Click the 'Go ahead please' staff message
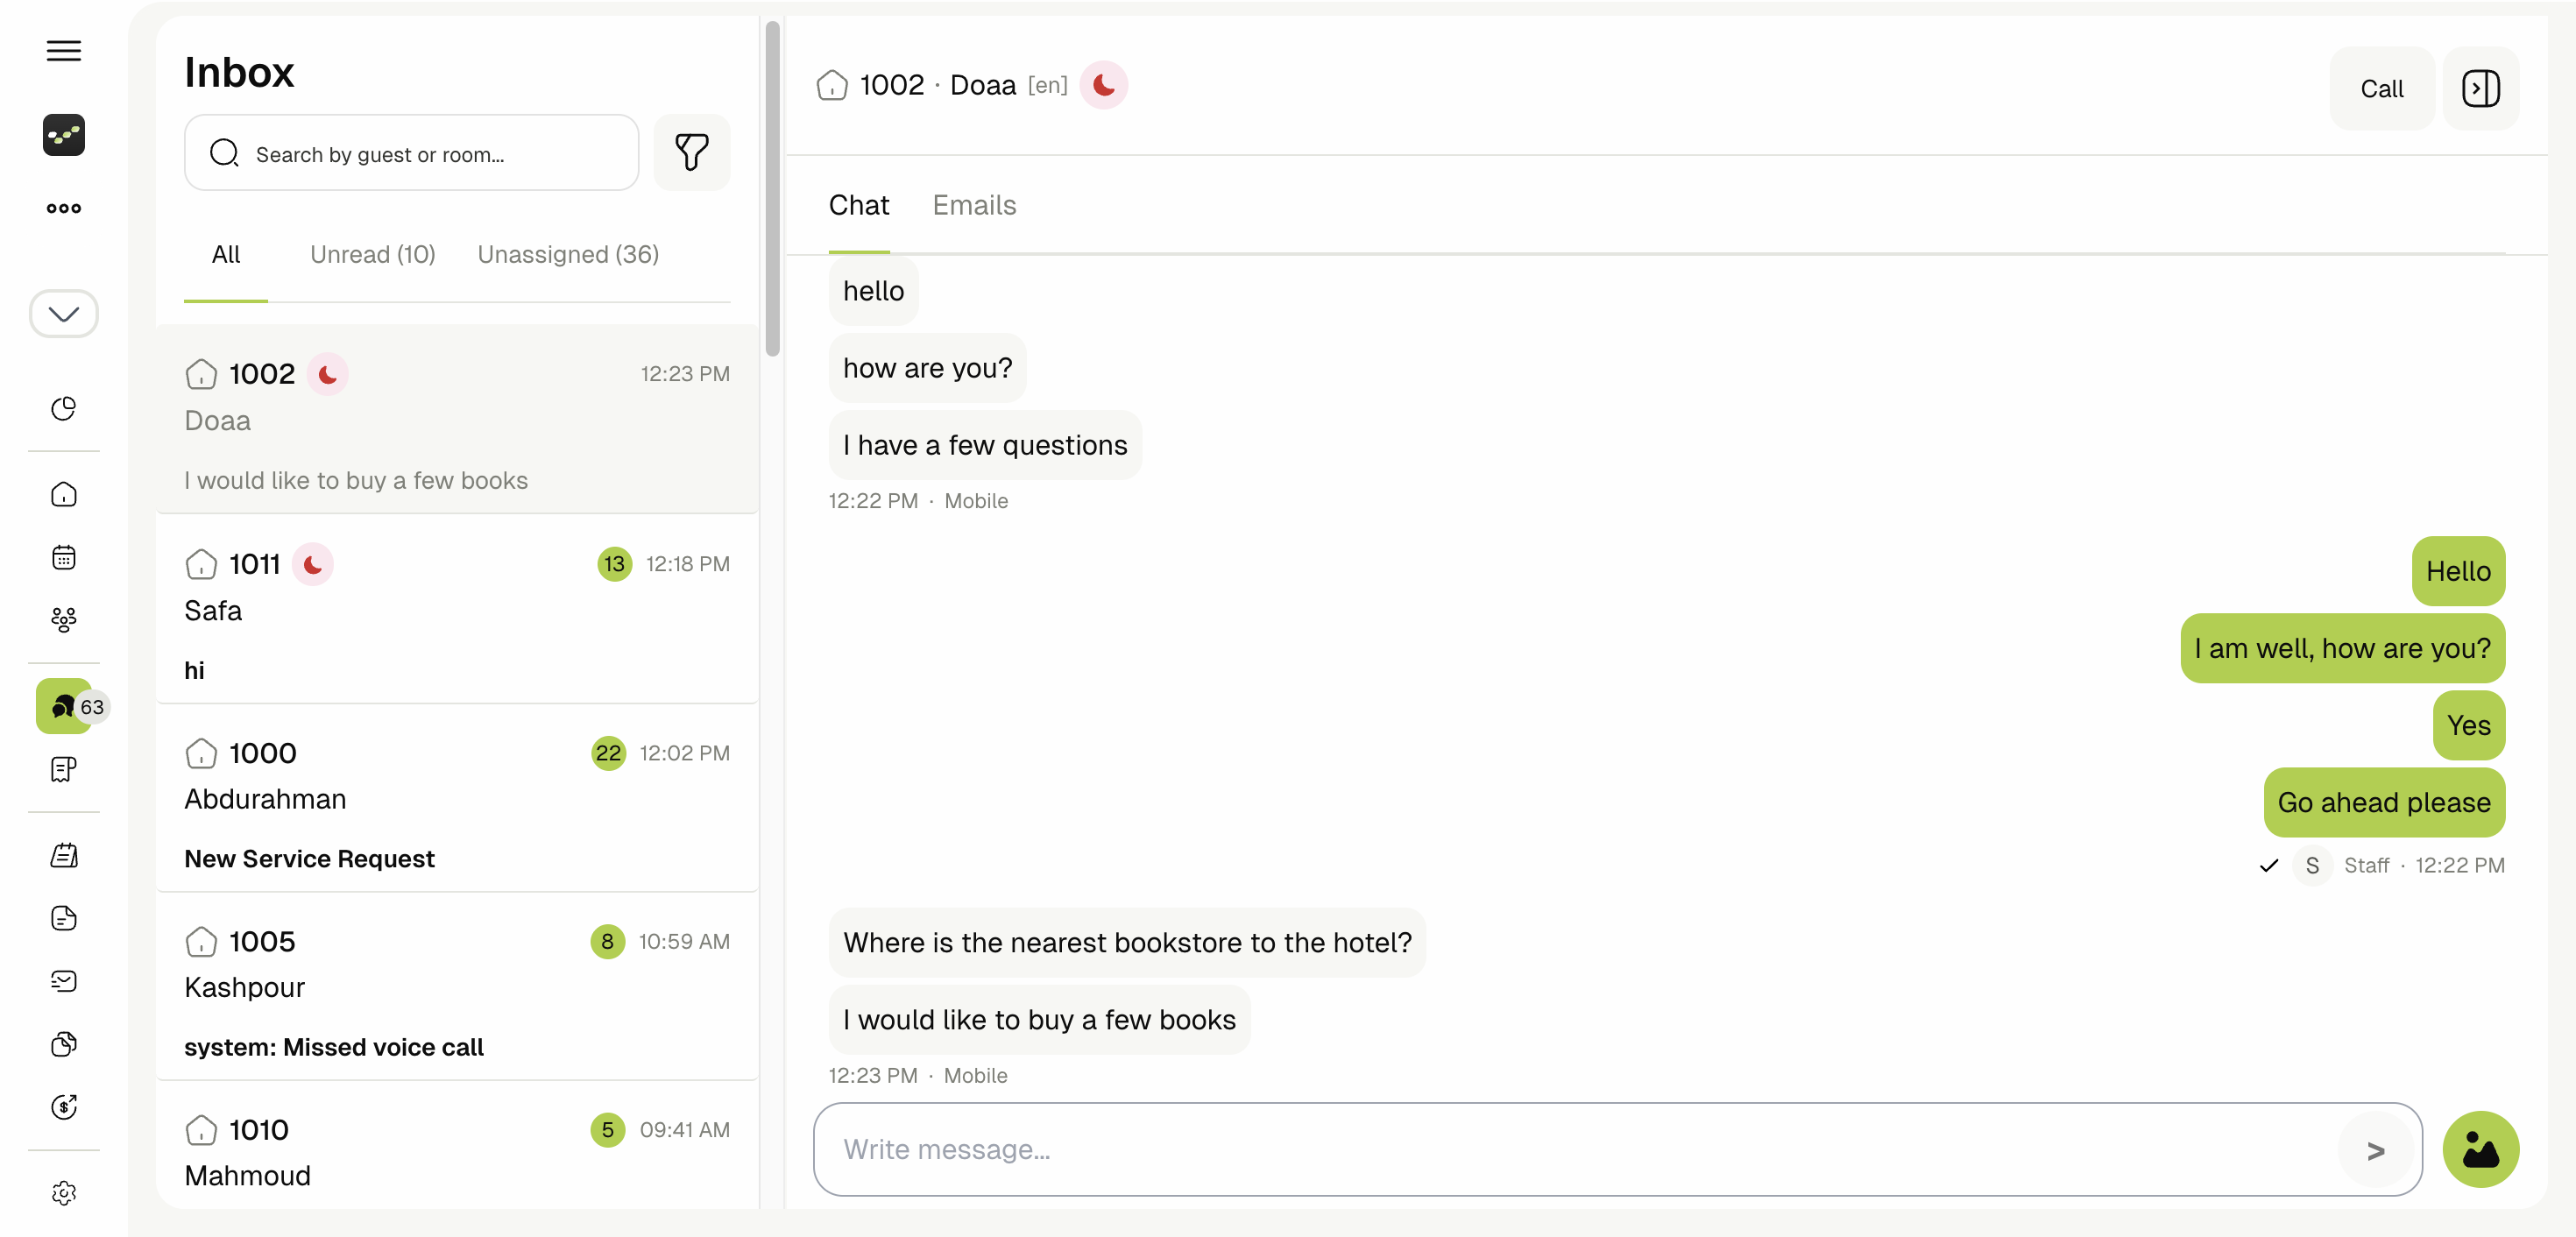The image size is (2576, 1237). click(x=2384, y=803)
